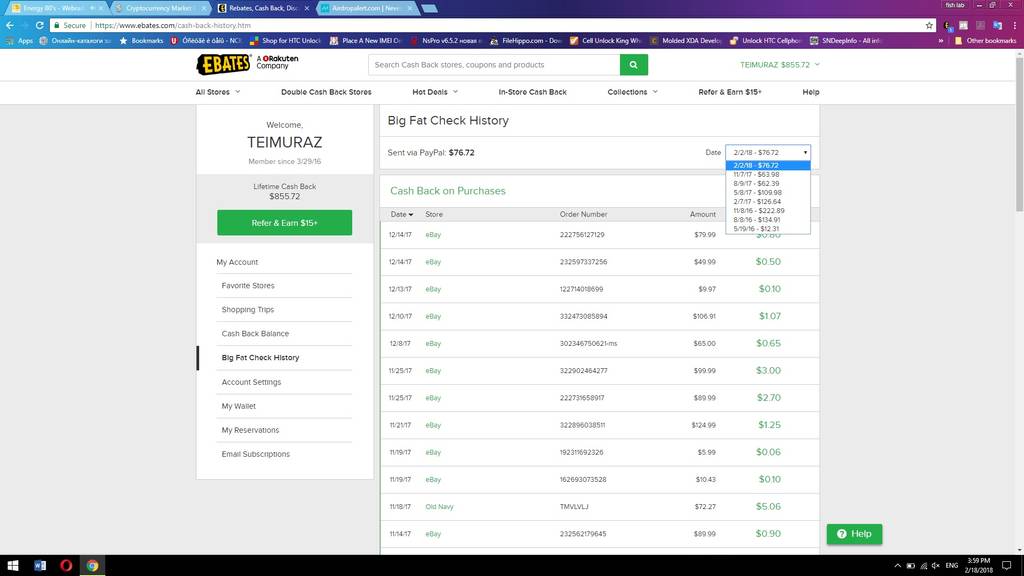Open the Other bookmarks folder
This screenshot has height=576, width=1024.
click(x=985, y=40)
